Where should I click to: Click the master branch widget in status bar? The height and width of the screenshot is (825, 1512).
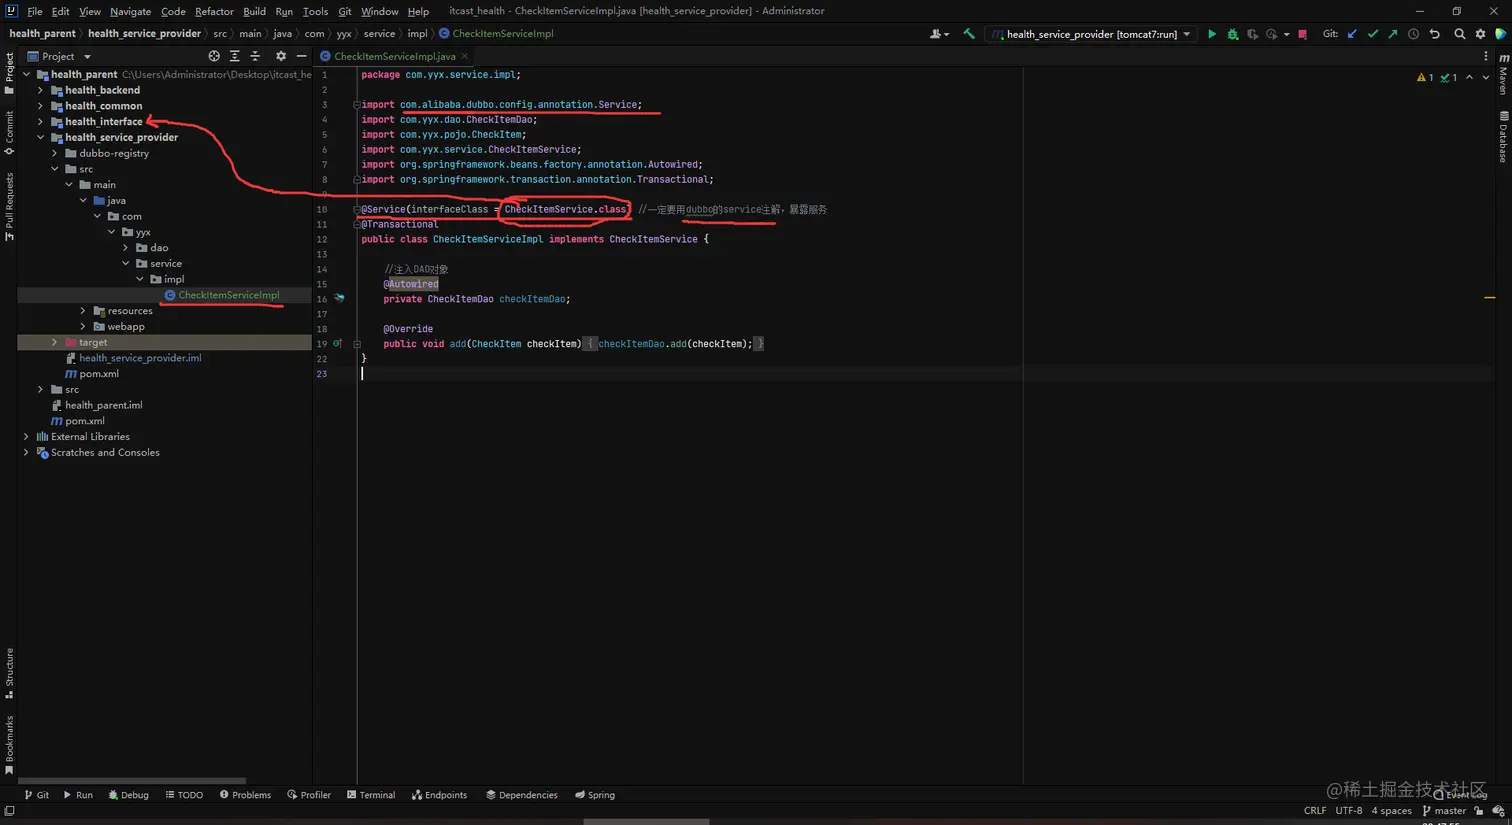coord(1443,811)
